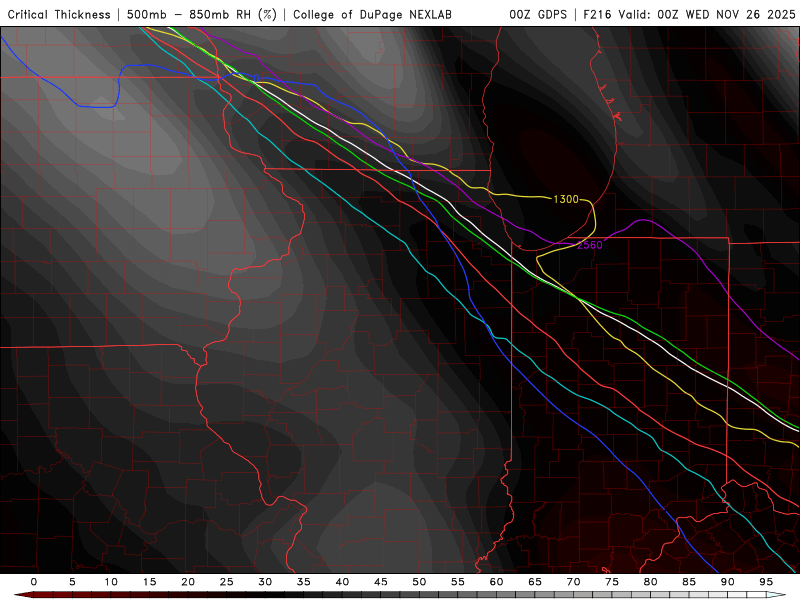800x600 pixels.
Task: Select the "40" tick on the RH scale
Action: (342, 582)
